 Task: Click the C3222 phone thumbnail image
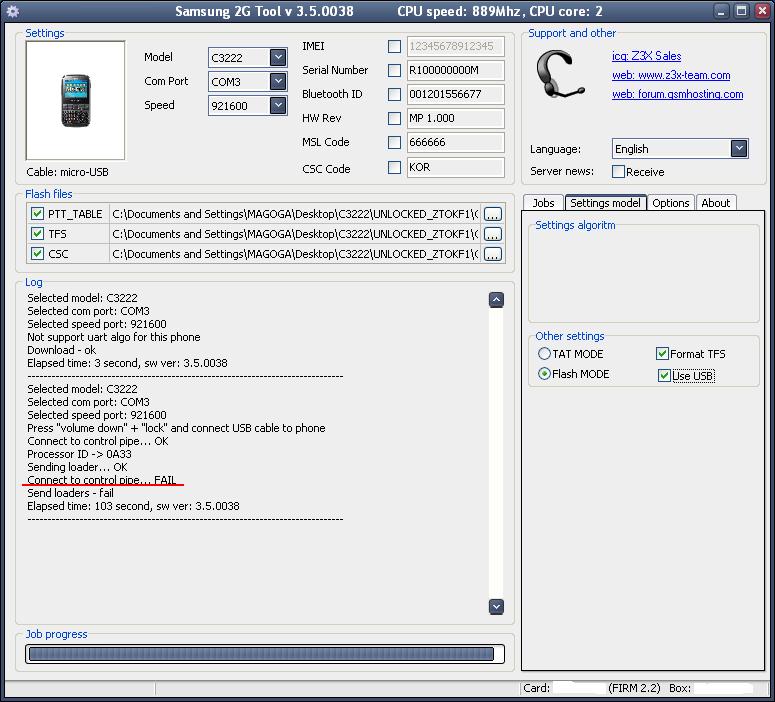76,100
